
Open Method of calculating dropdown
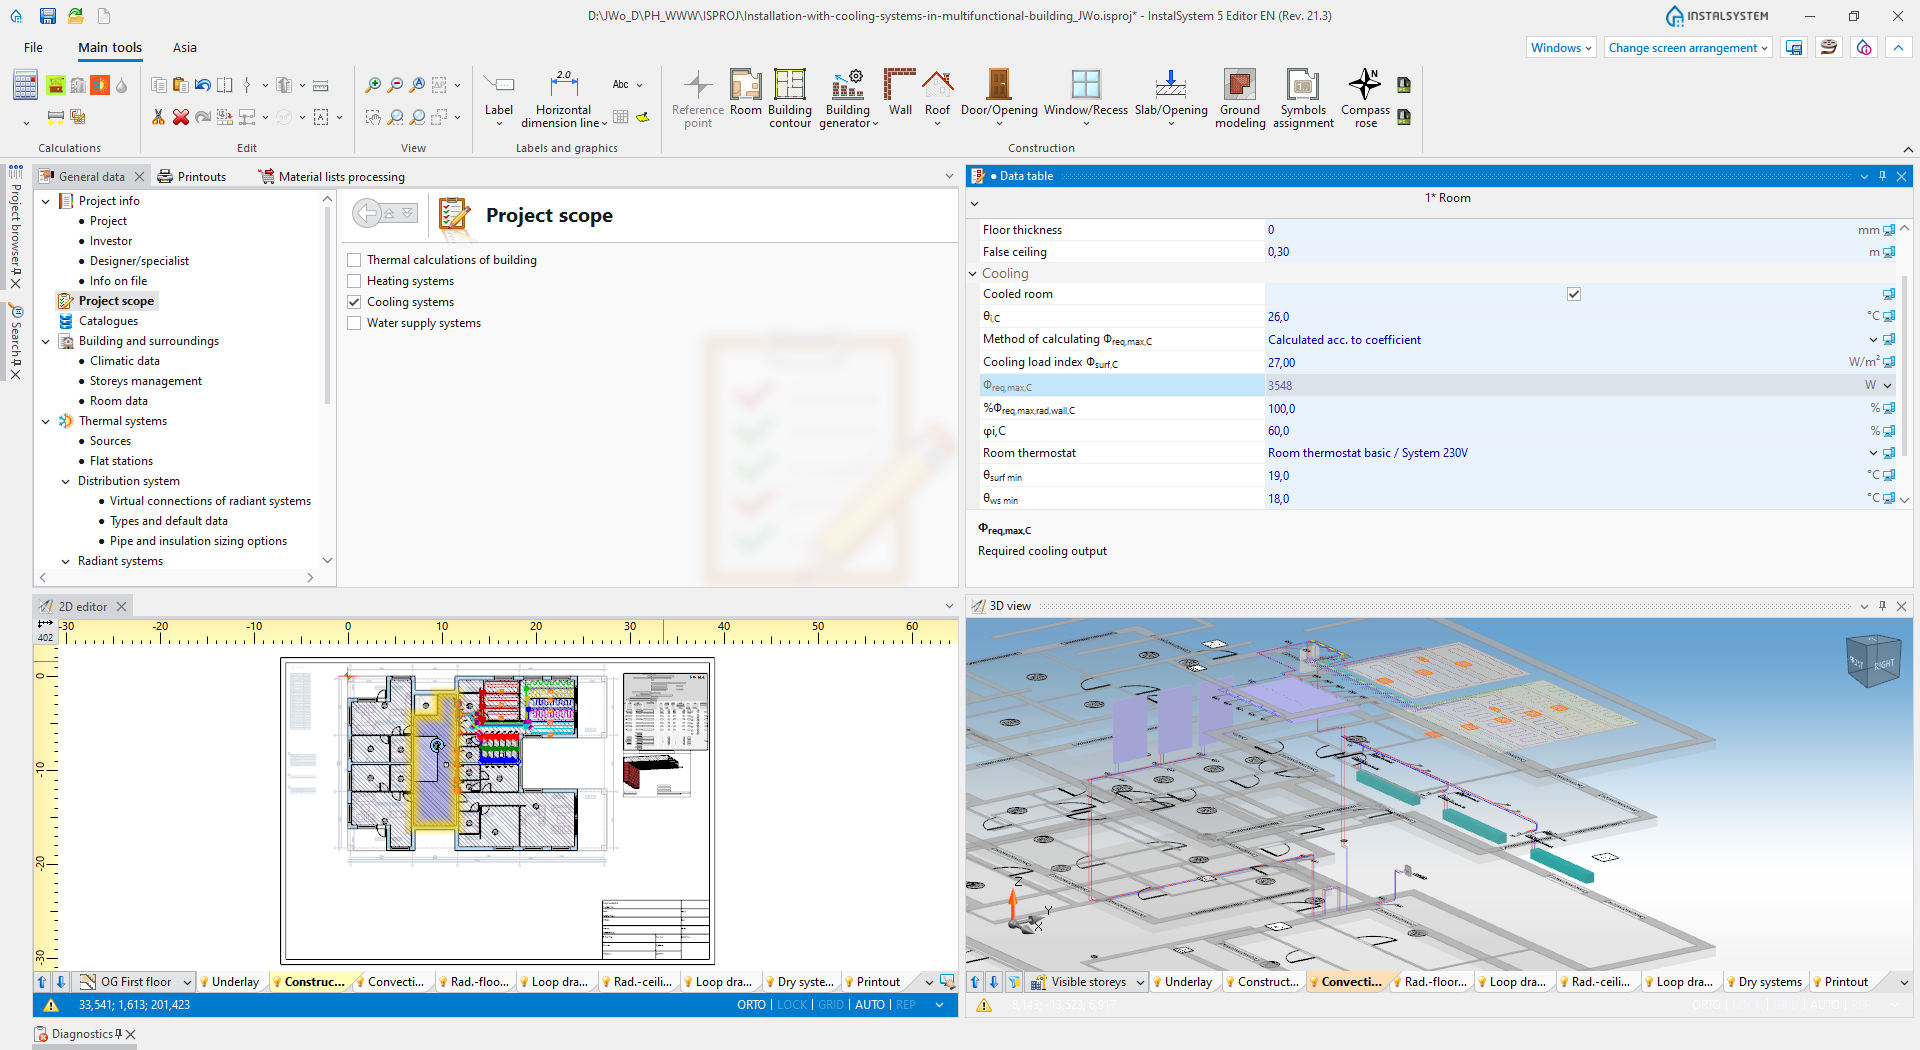(x=1873, y=340)
